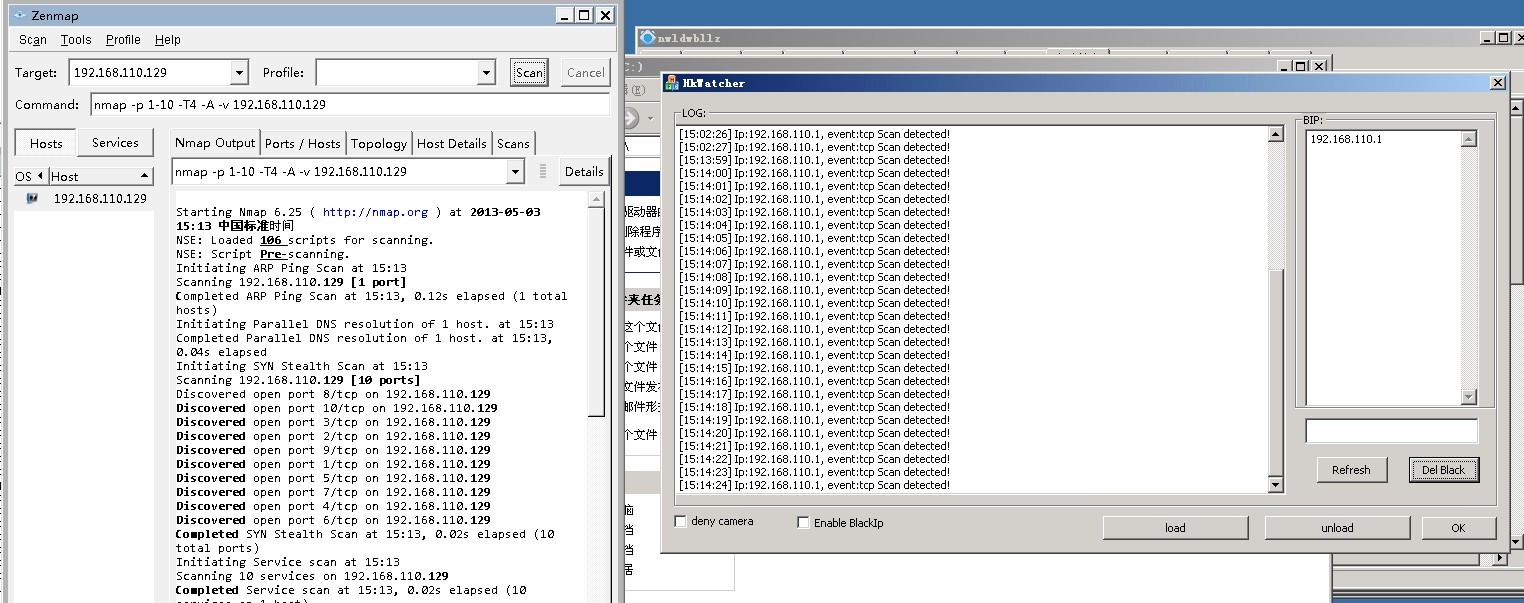
Task: Click the sort arrow in OS column header
Action: pos(41,176)
